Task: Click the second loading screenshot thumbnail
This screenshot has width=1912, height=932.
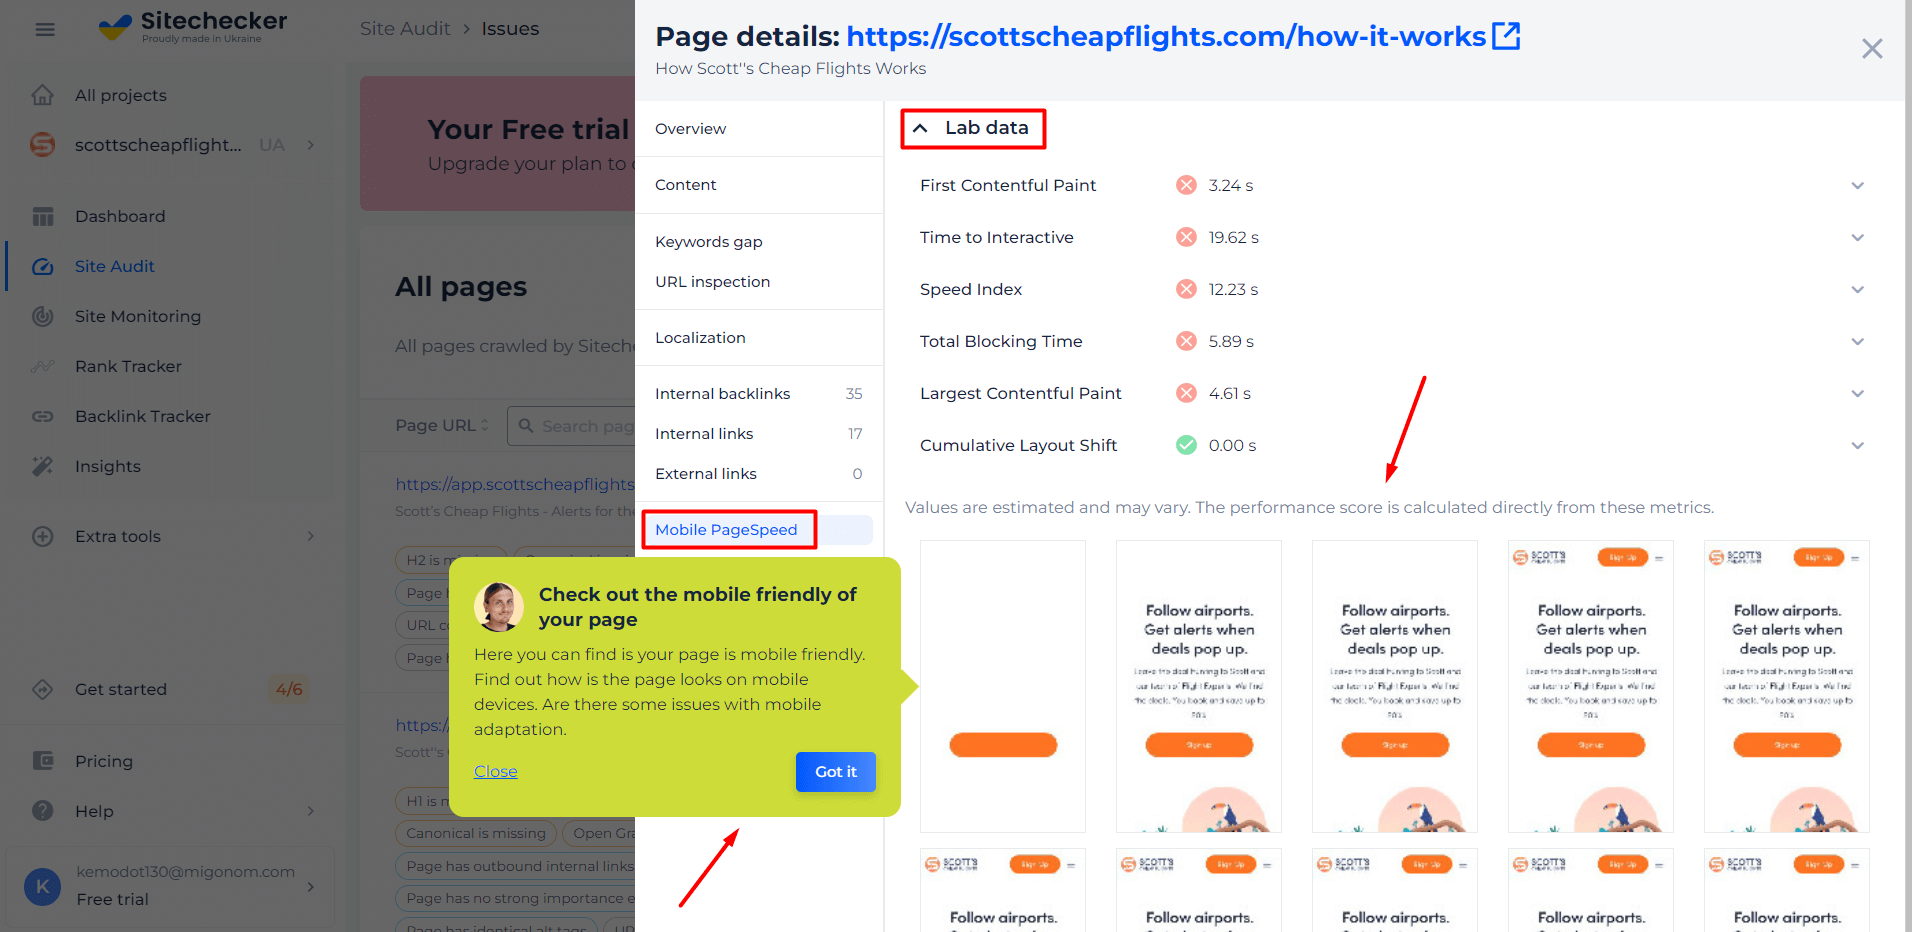Action: coord(1199,686)
